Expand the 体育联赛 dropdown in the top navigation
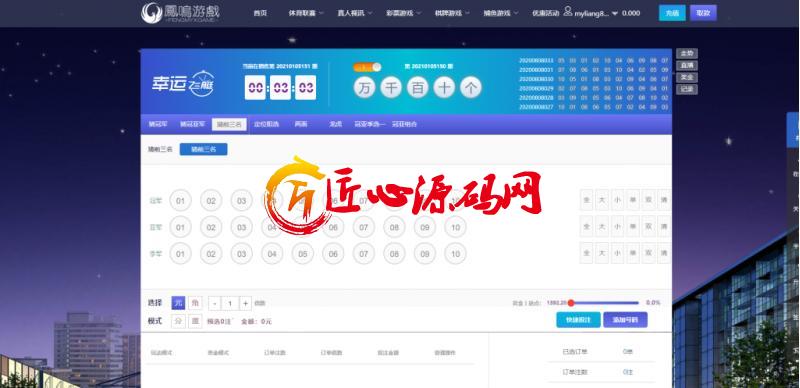 [306, 13]
